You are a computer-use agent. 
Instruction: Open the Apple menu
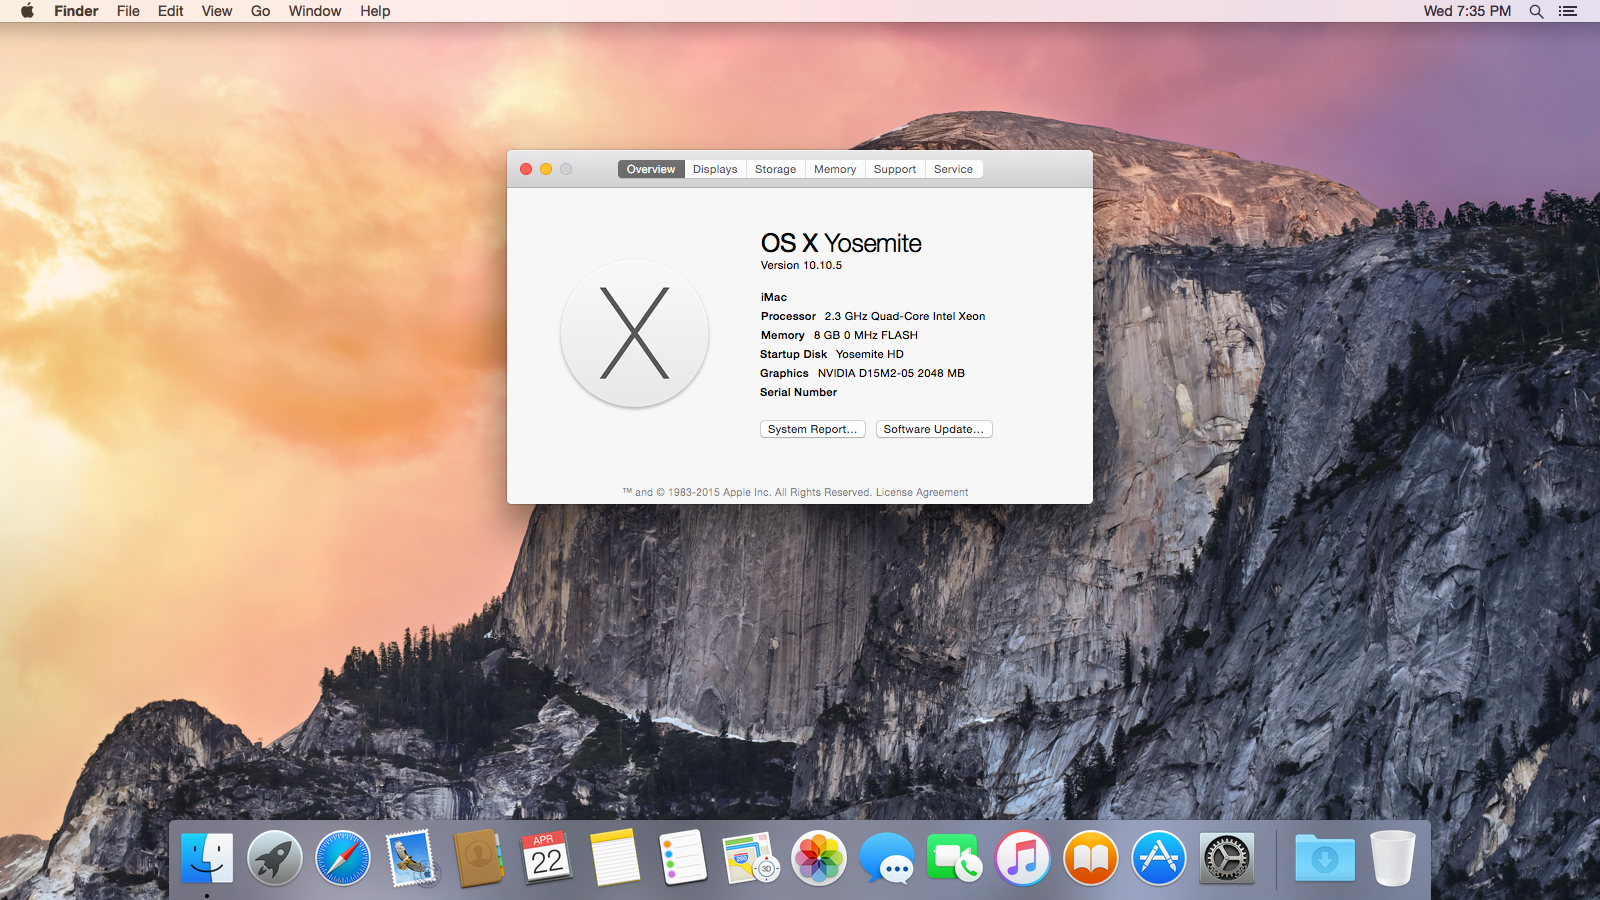point(27,11)
